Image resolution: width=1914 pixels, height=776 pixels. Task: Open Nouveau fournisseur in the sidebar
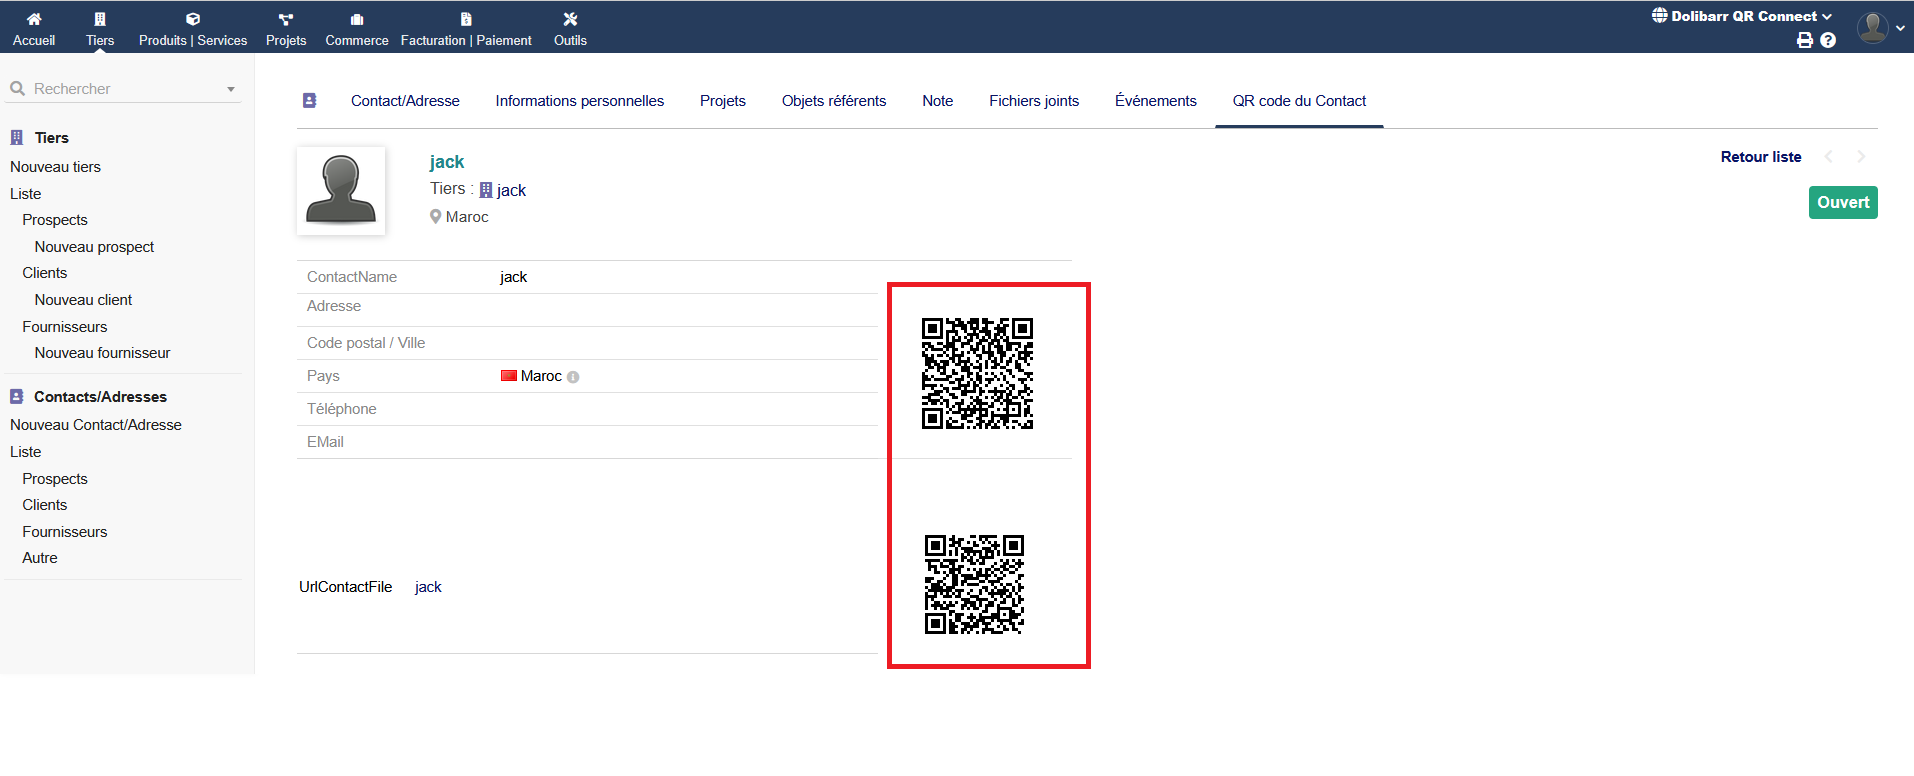point(102,353)
